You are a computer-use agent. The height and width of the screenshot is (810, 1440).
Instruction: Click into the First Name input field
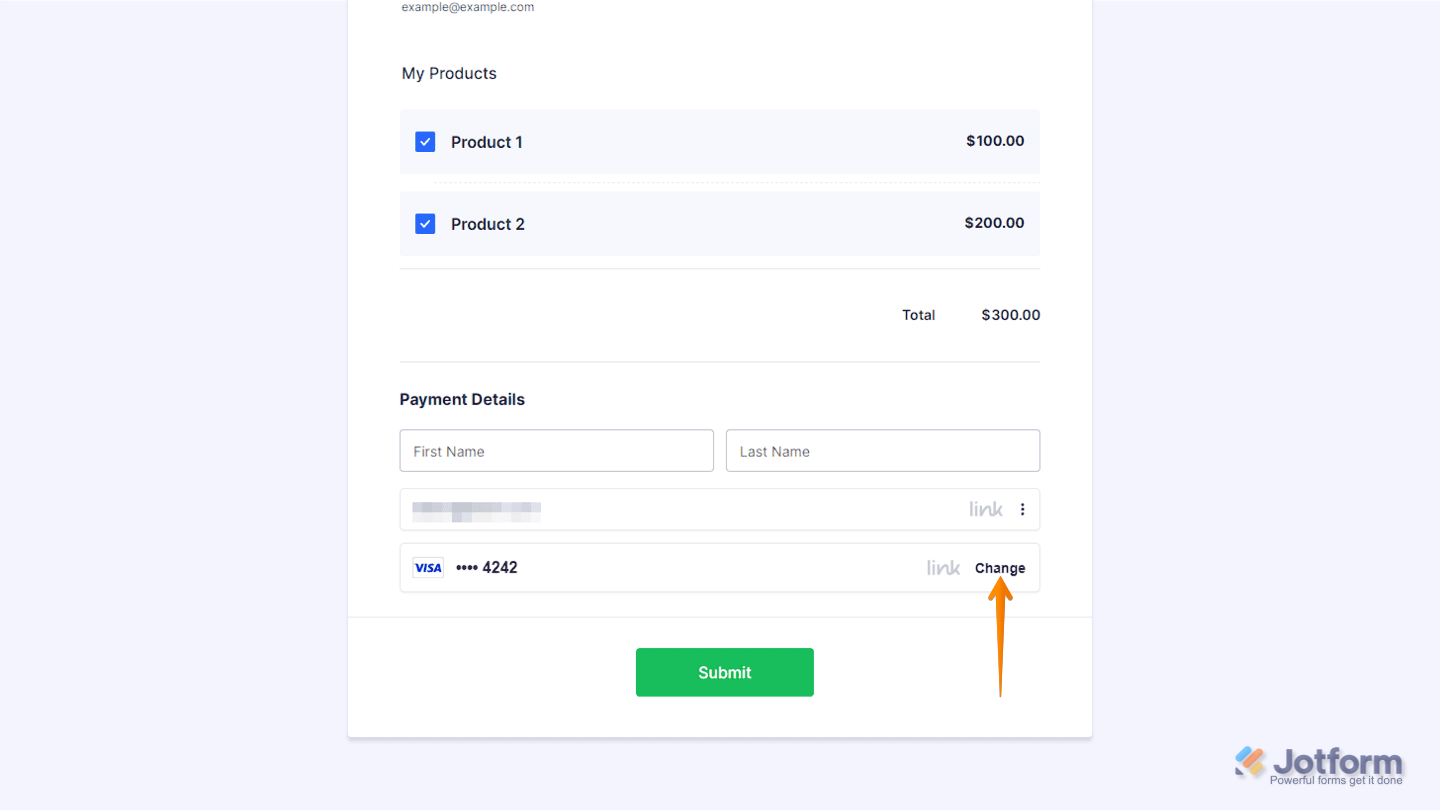click(x=556, y=450)
